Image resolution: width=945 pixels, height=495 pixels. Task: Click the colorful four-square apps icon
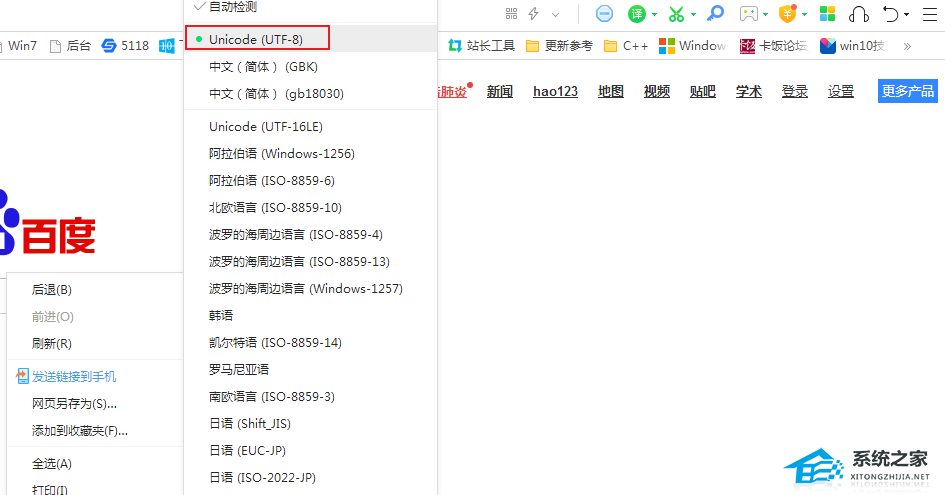(x=827, y=13)
